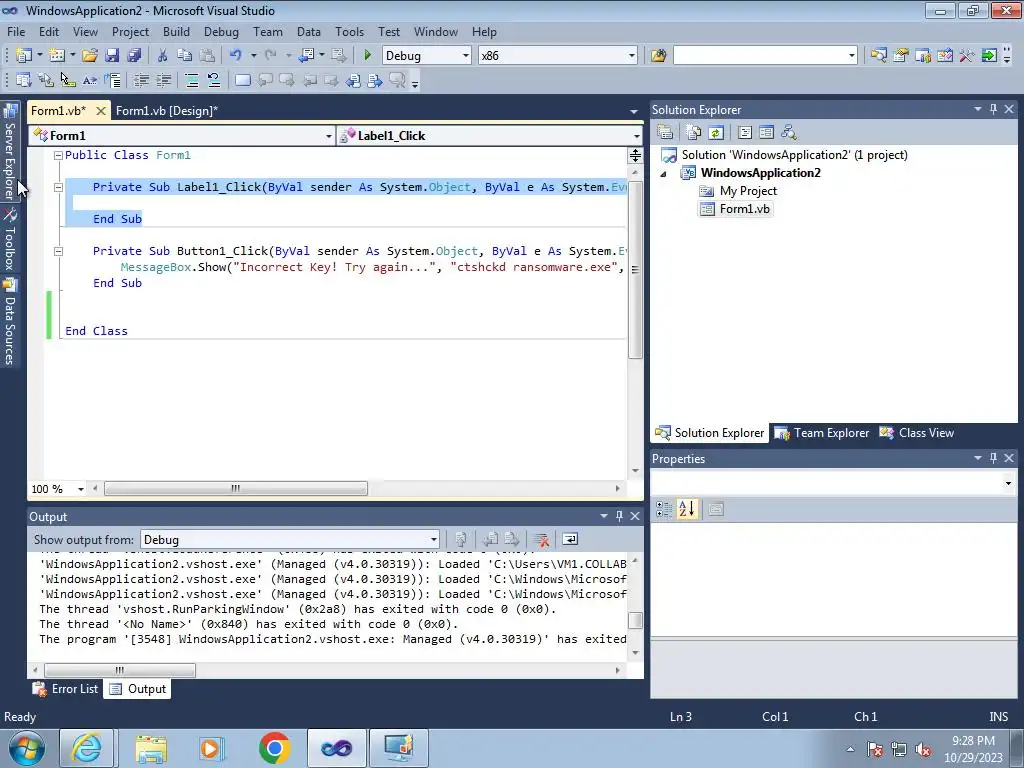Open the Tools menu
The width and height of the screenshot is (1024, 768).
[349, 31]
